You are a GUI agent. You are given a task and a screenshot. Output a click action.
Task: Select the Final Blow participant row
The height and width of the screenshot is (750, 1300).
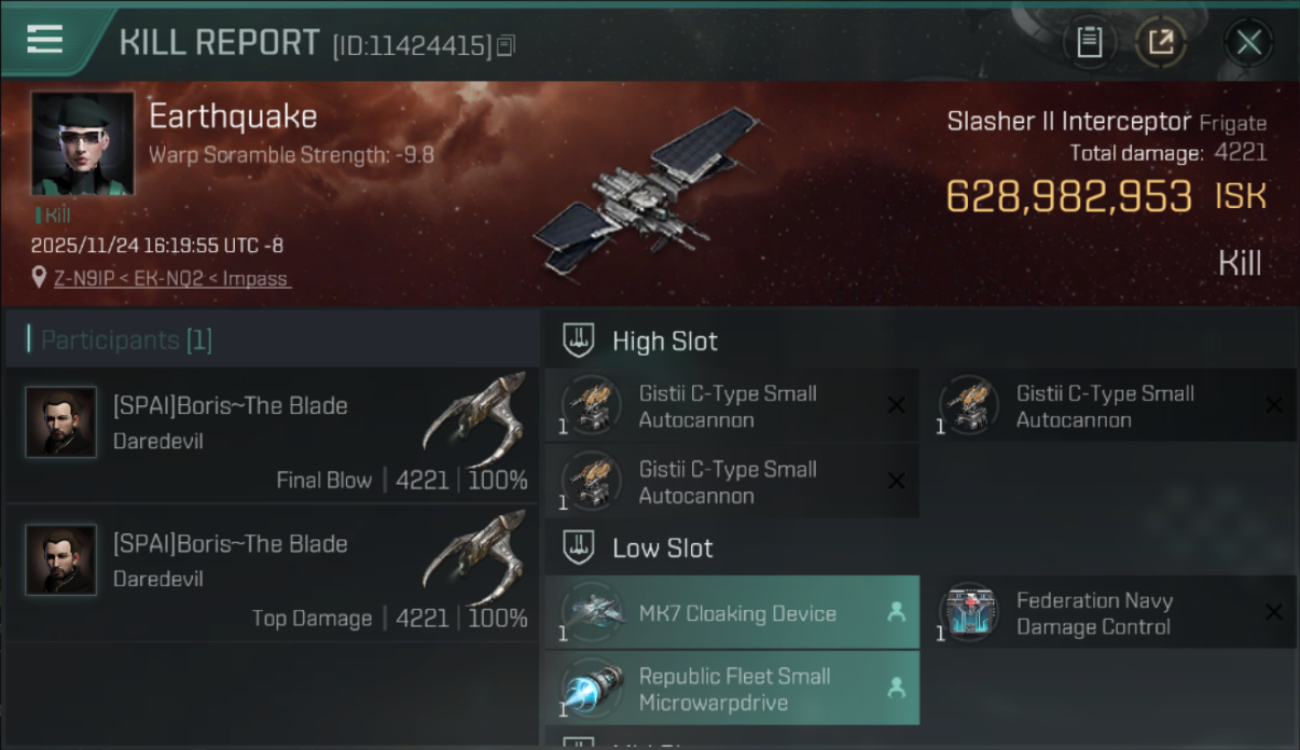pyautogui.click(x=272, y=434)
